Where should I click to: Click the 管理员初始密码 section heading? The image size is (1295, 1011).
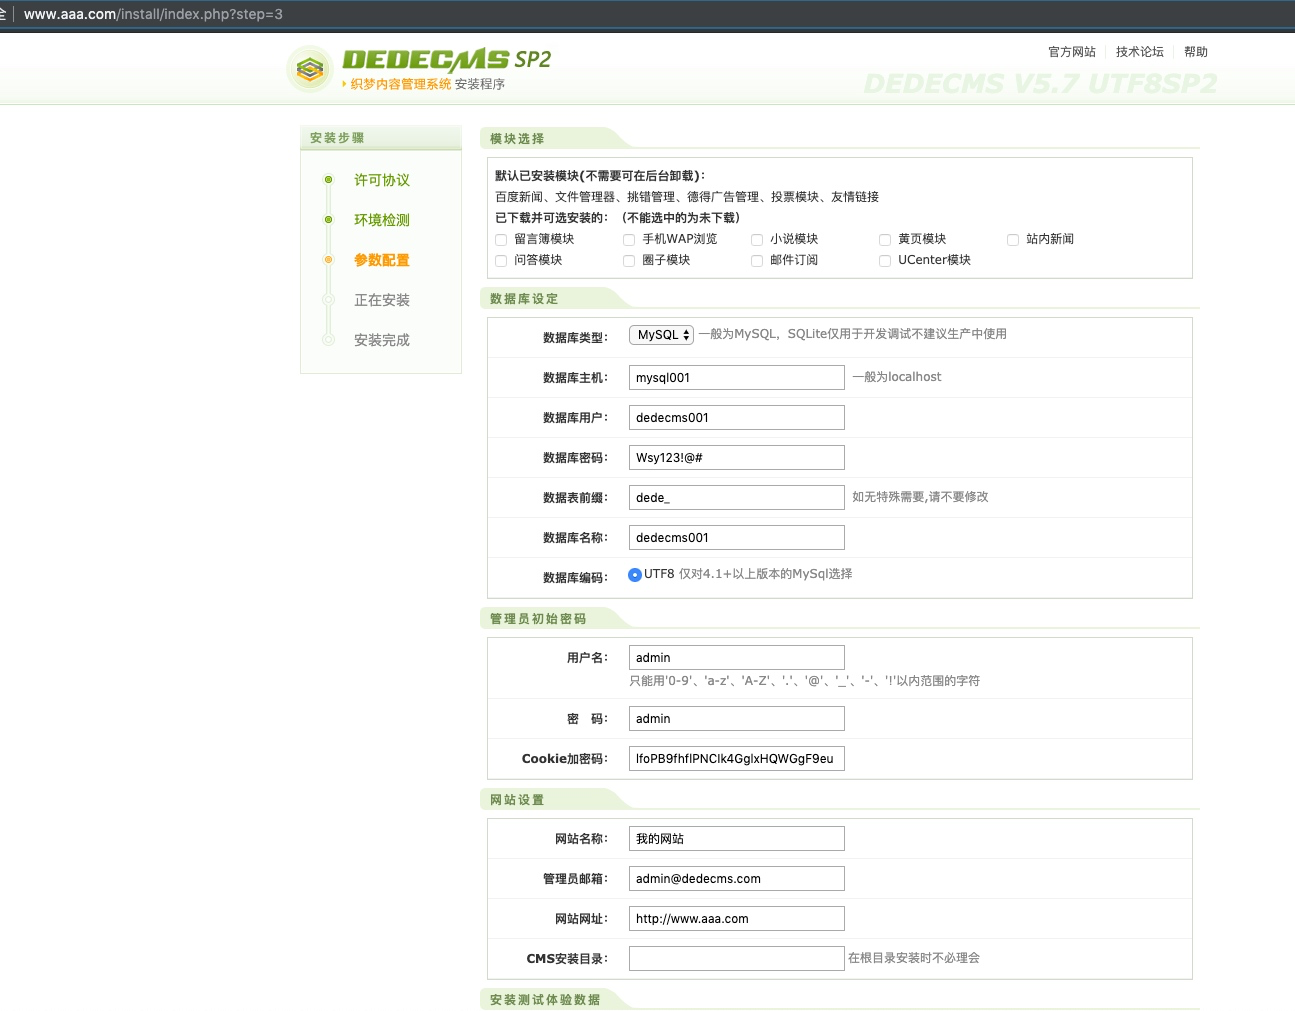[538, 619]
